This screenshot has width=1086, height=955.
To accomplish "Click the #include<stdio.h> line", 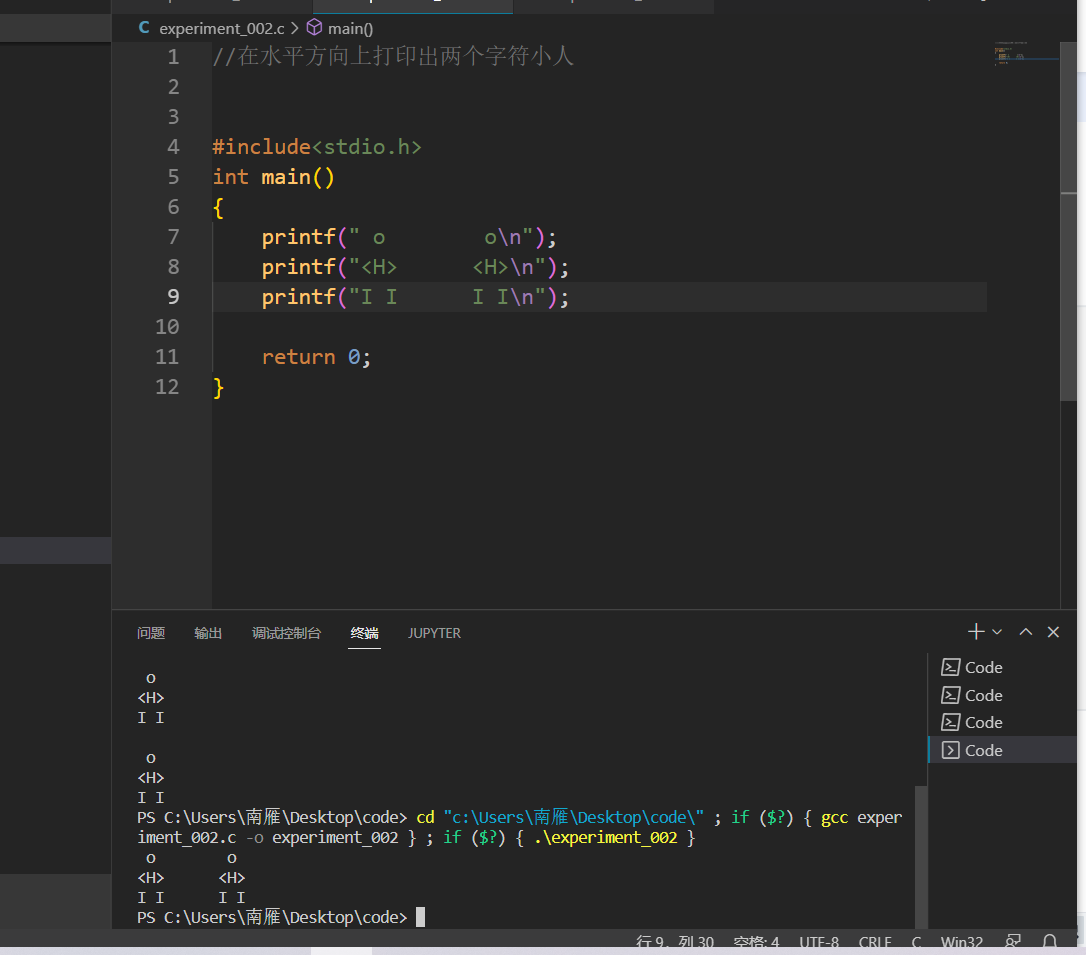I will coord(317,147).
